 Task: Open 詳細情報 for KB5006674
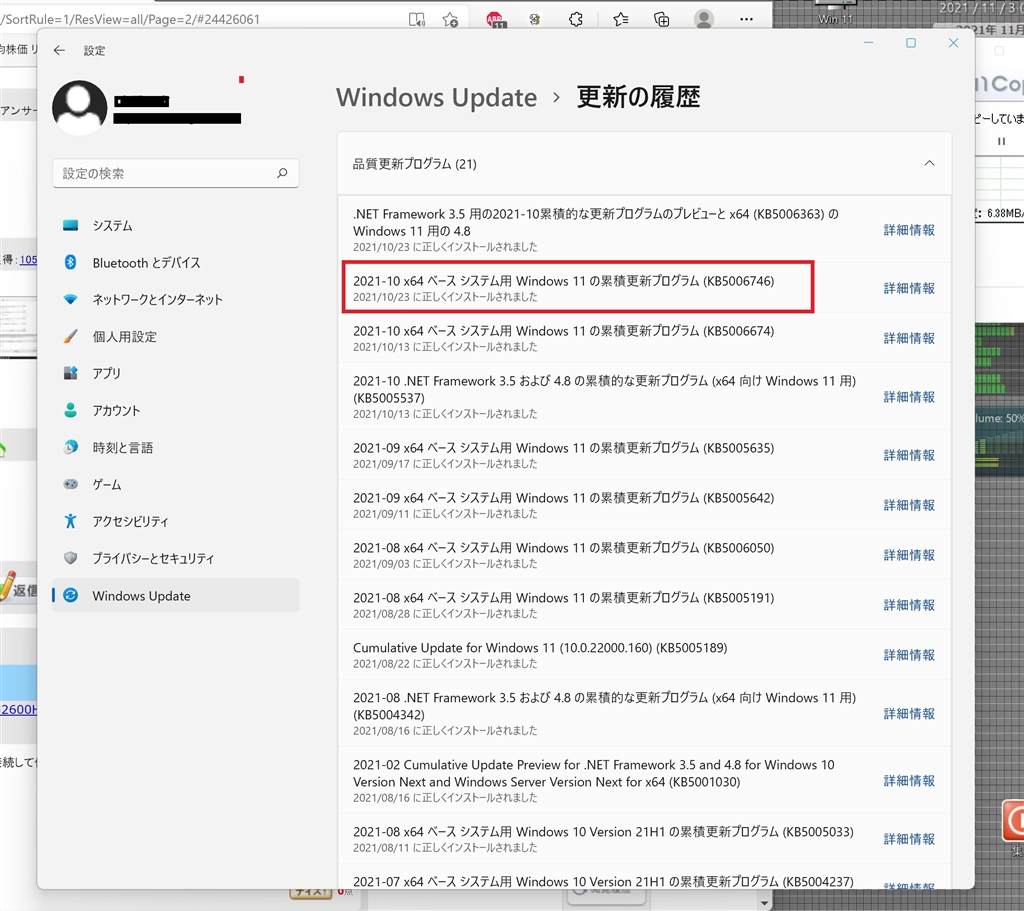pyautogui.click(x=909, y=338)
